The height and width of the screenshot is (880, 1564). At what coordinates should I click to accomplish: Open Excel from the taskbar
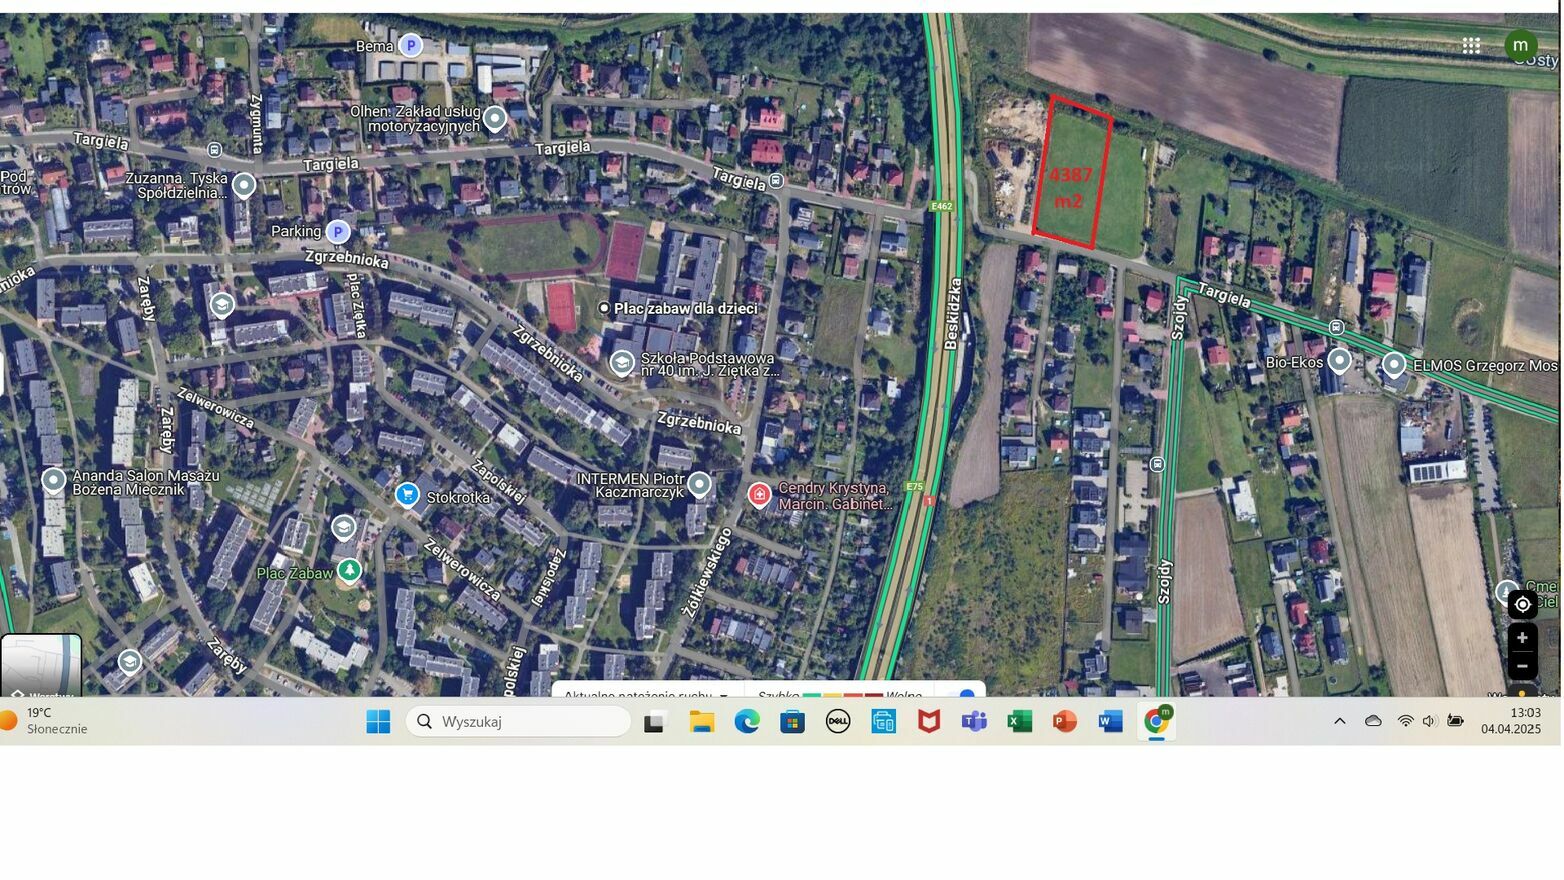click(x=1019, y=721)
